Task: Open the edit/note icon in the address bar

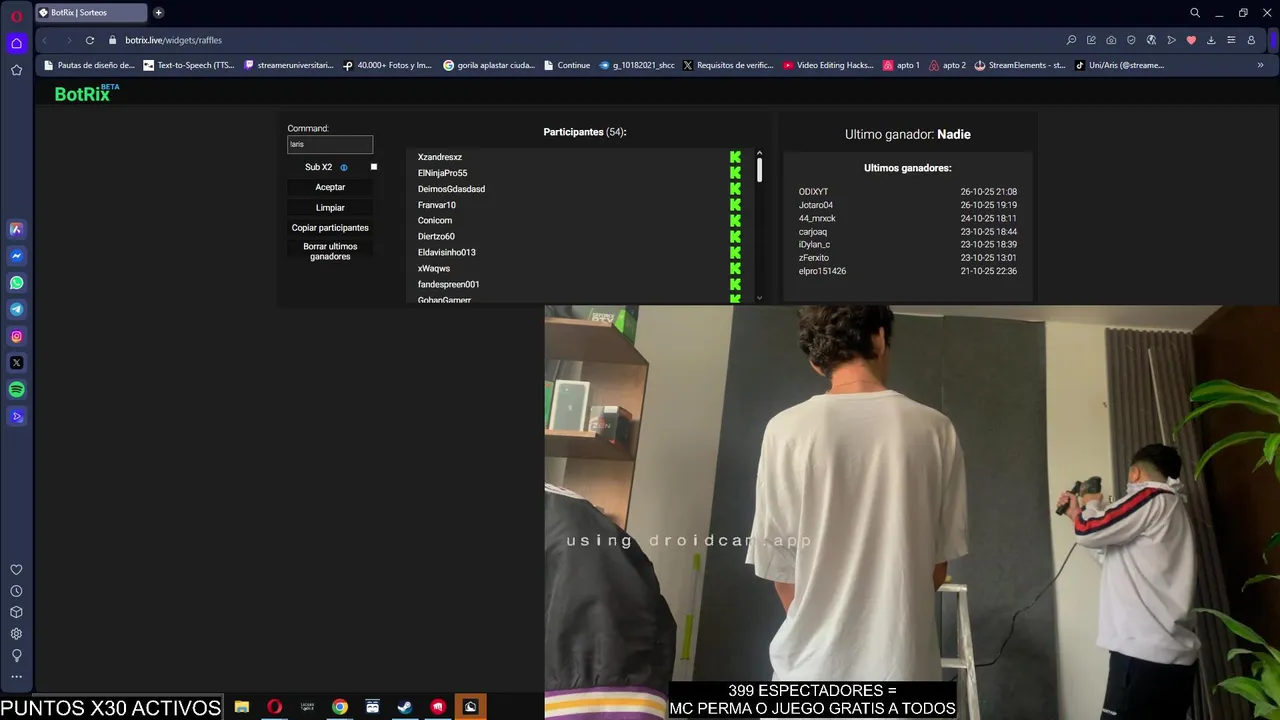Action: point(1091,40)
